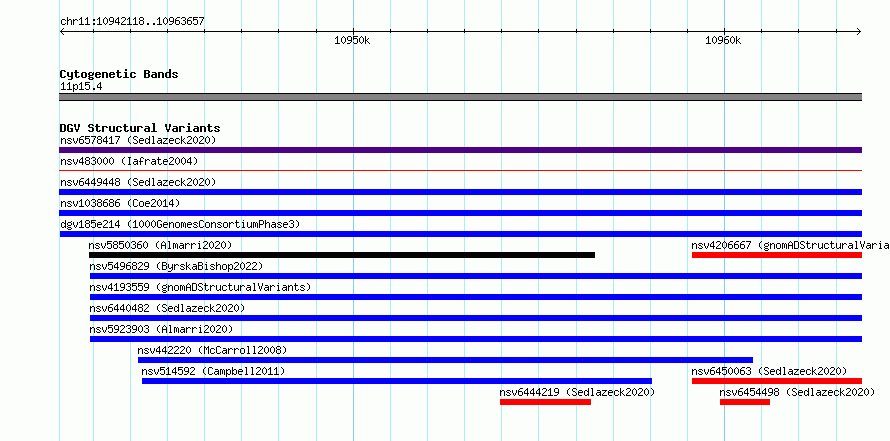890x441 pixels.
Task: Open dgv185e214 (1000GenomesConsortiumPhase3) label
Action: point(180,224)
